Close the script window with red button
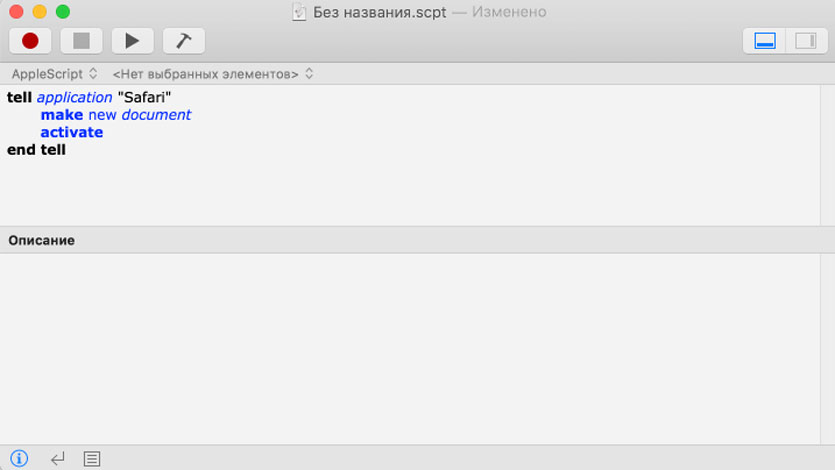This screenshot has height=470, width=835. [17, 12]
